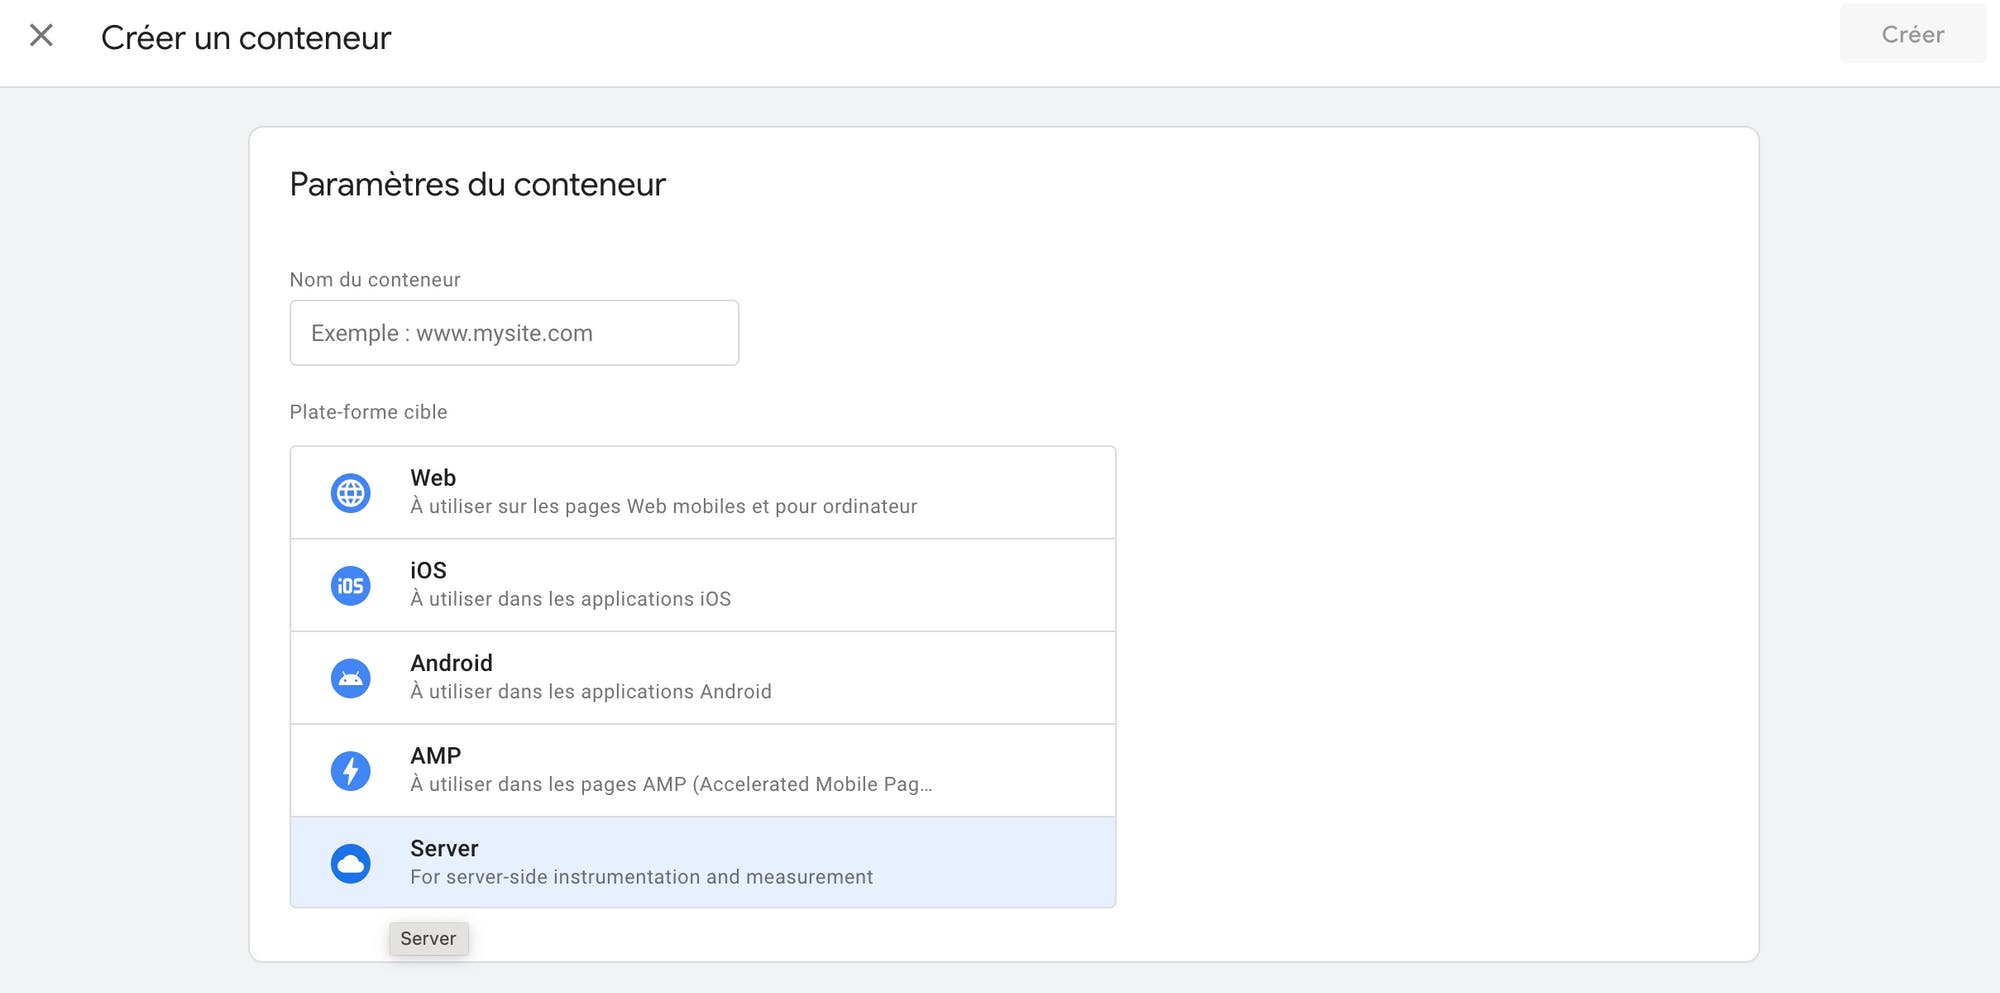2000x993 pixels.
Task: Click the Android robot icon
Action: point(351,678)
